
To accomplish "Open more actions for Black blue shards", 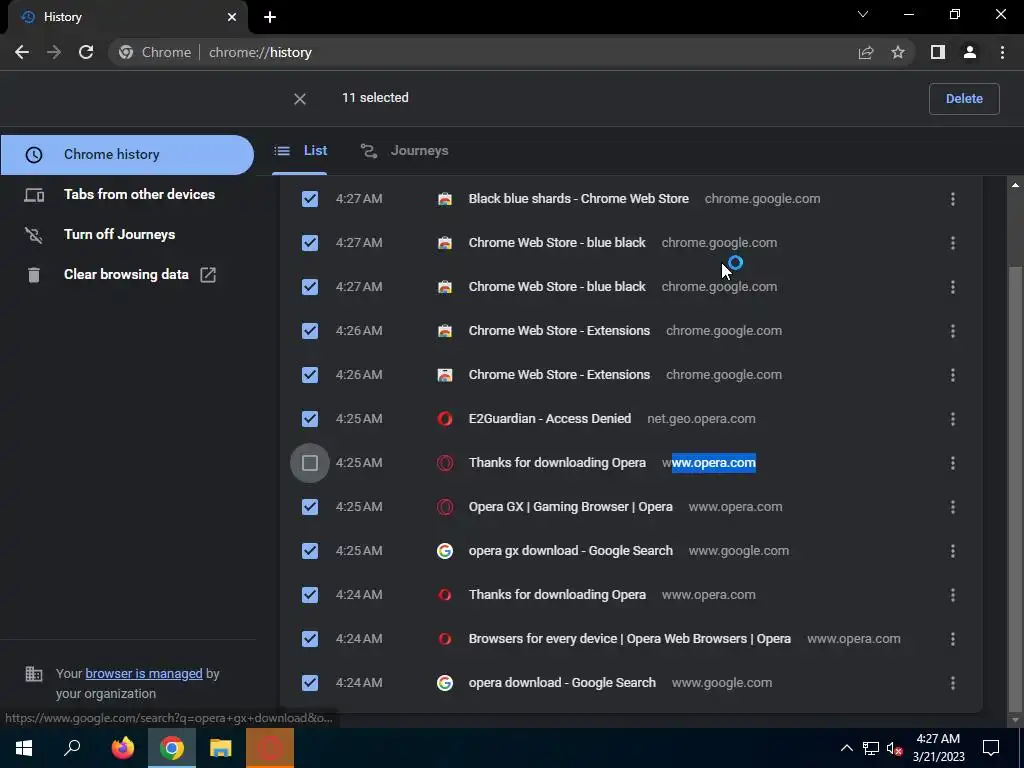I will (953, 199).
